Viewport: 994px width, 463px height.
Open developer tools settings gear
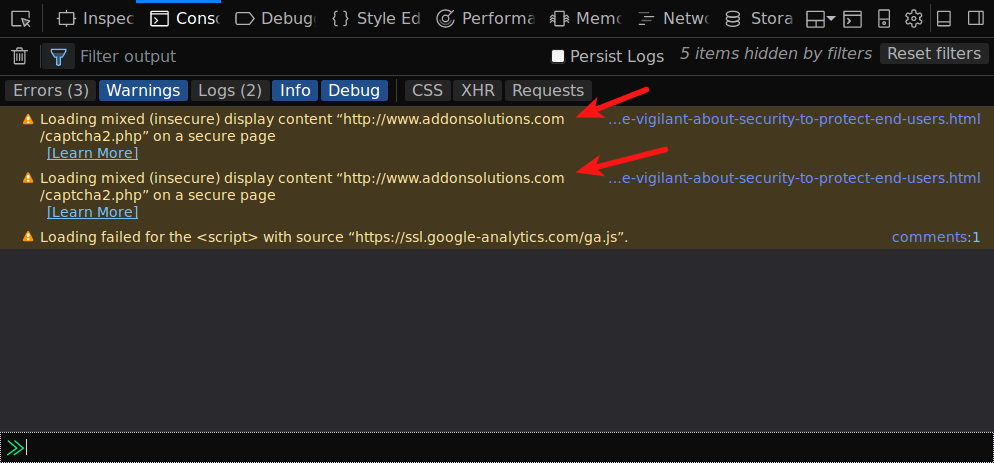913,18
